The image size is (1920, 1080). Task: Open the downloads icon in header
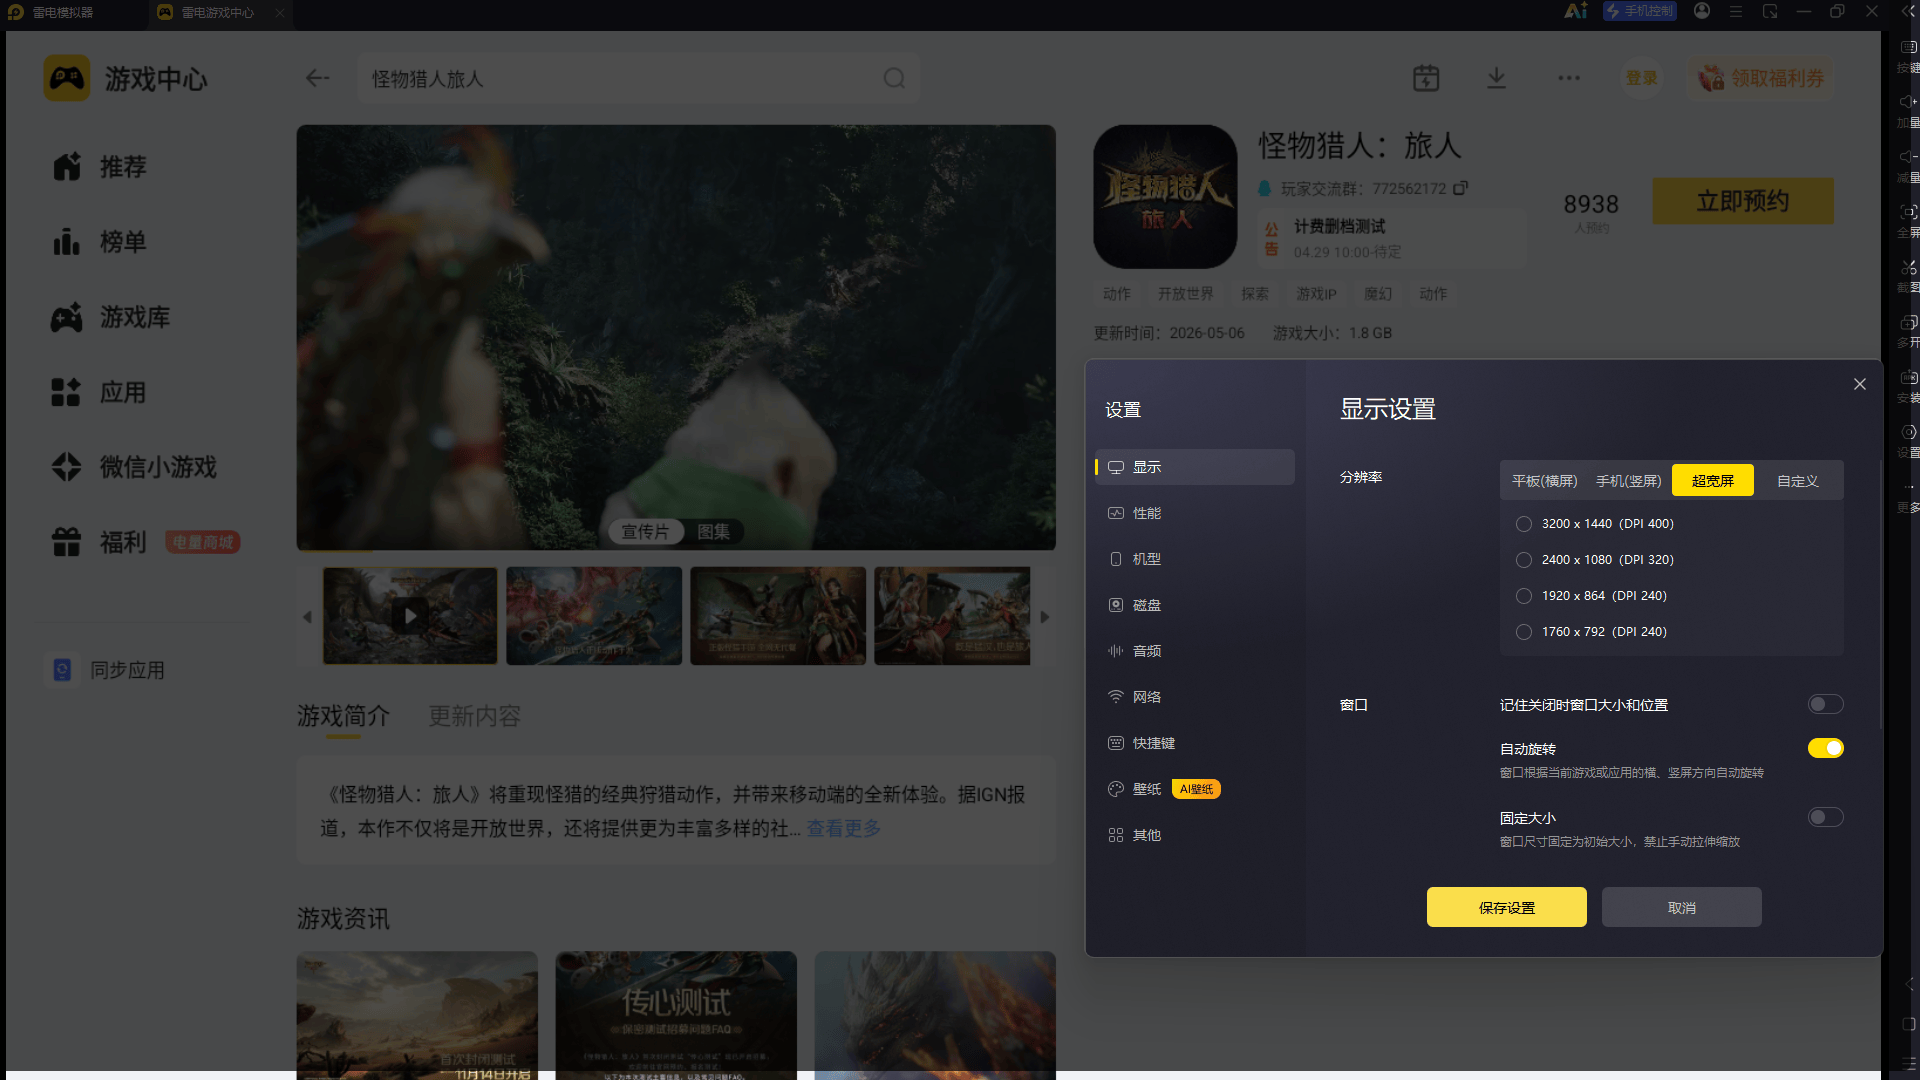click(x=1496, y=78)
